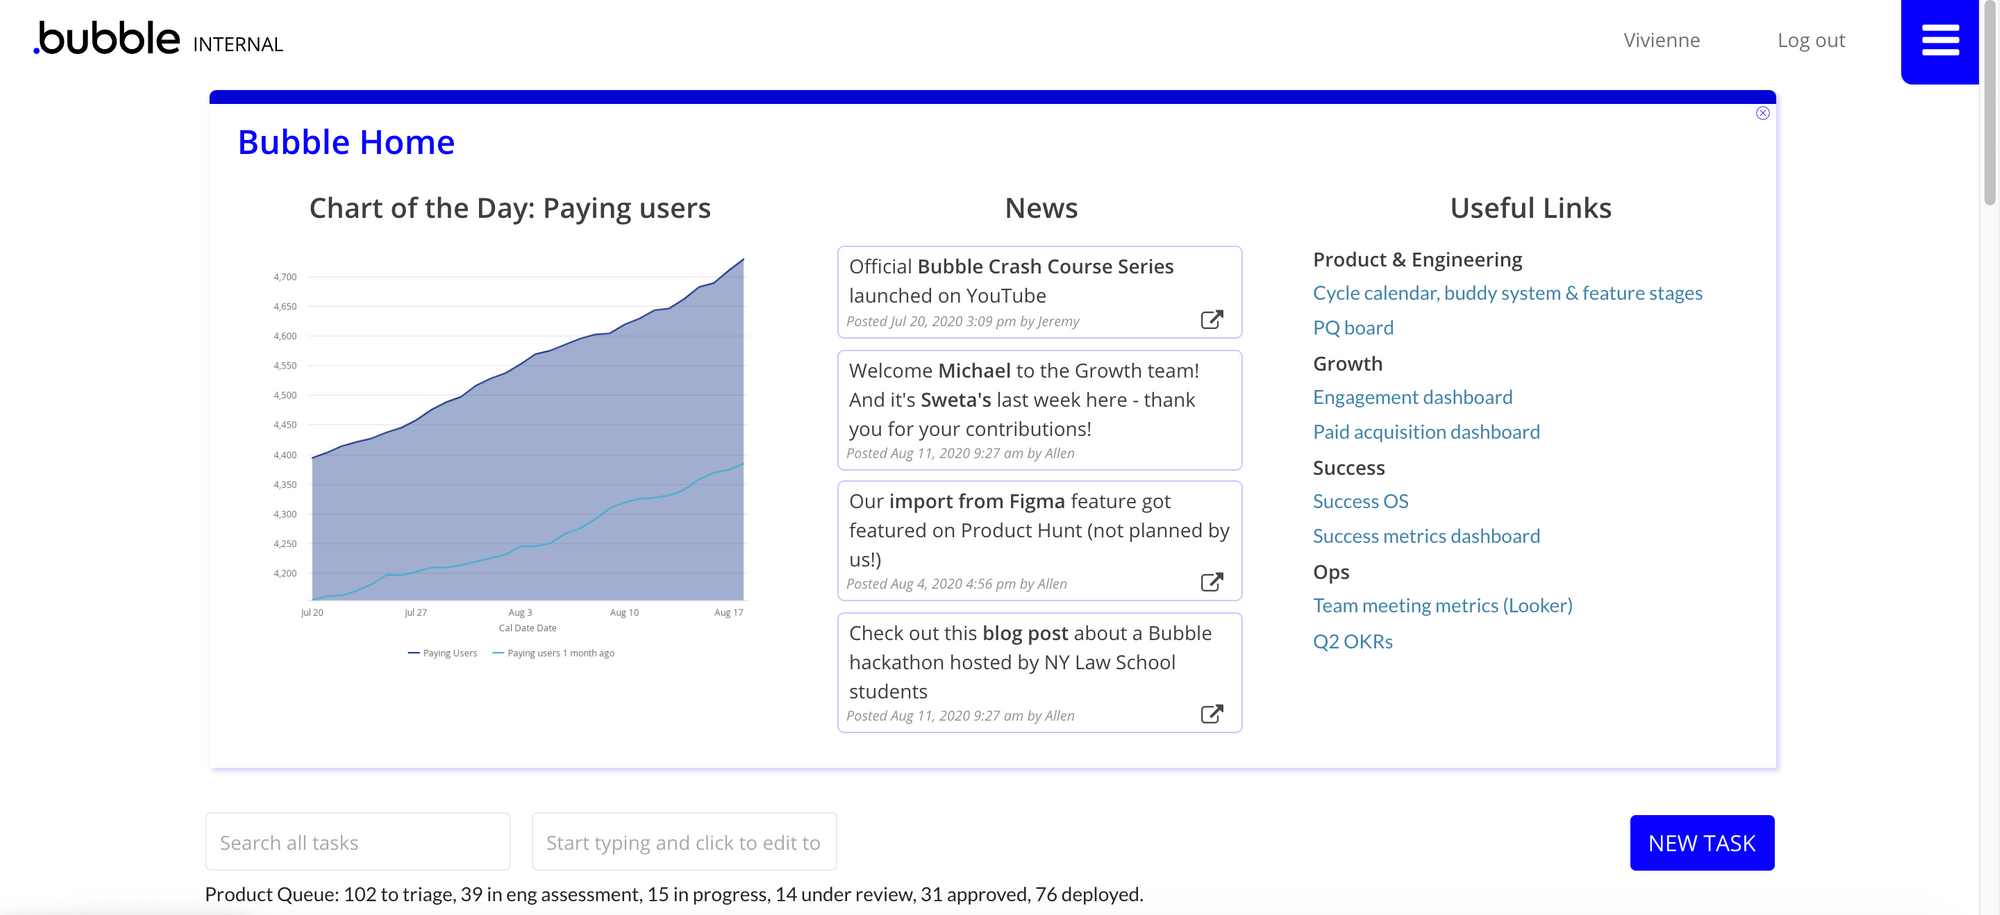This screenshot has width=2000, height=915.
Task: View the Q2 OKRs link
Action: 1352,641
